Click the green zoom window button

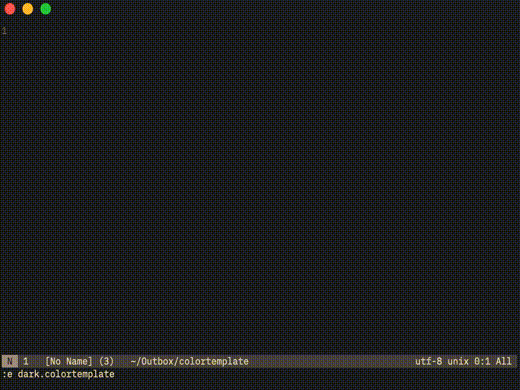click(x=46, y=9)
